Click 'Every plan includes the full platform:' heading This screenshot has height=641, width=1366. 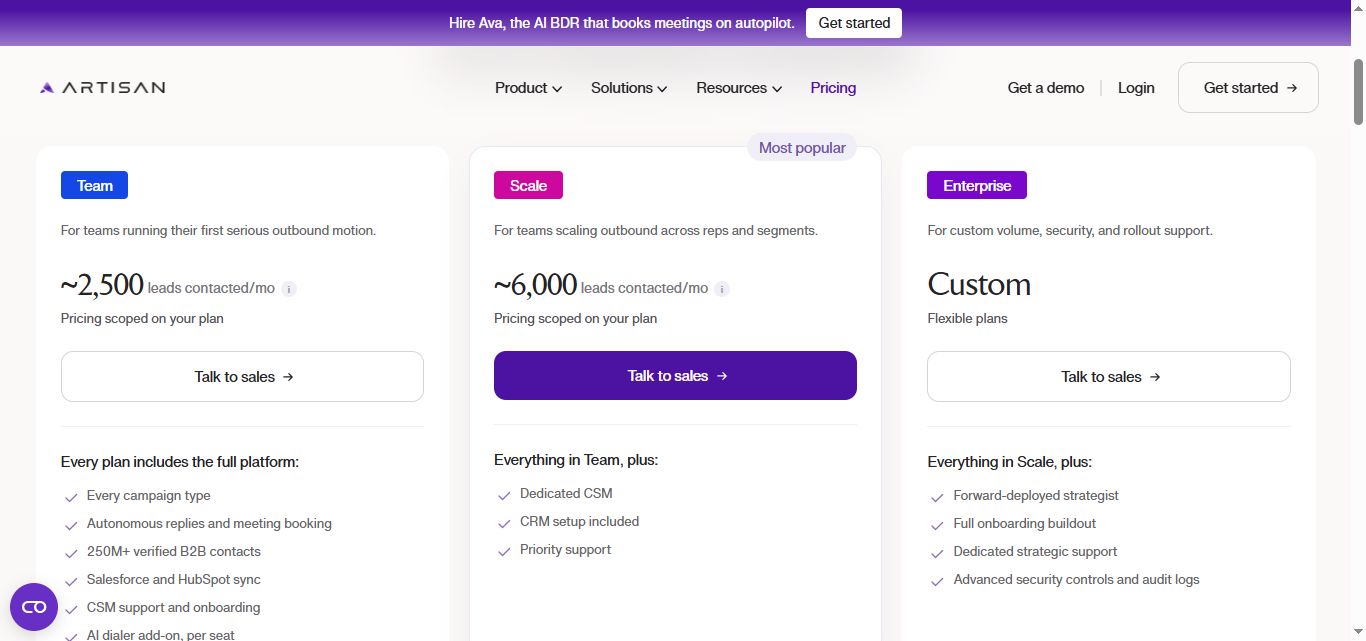(x=180, y=462)
